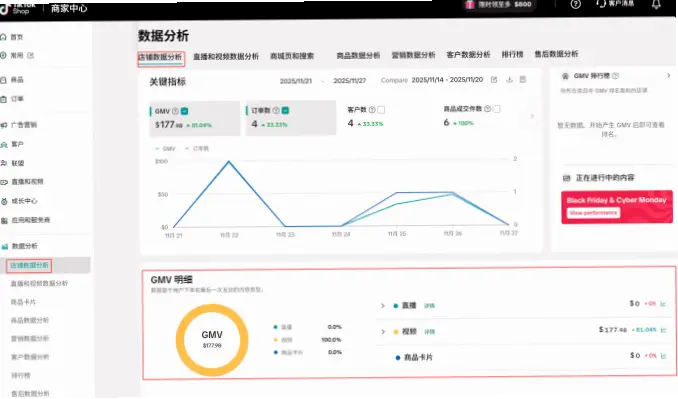The width and height of the screenshot is (678, 399).
Task: Click the 广告营销 megaphone icon in sidebar
Action: 3,125
